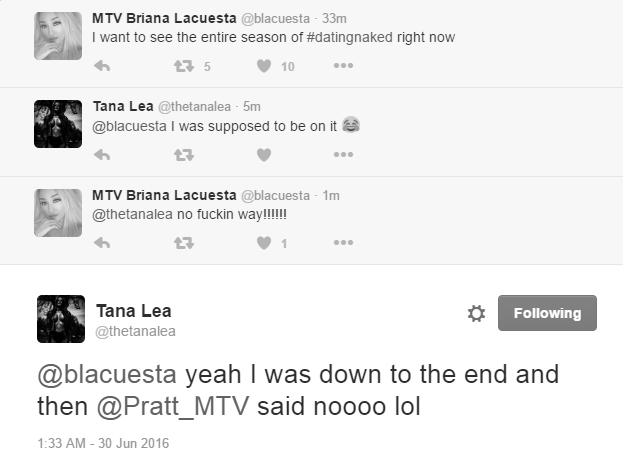Retweet the 'no fuckin way' tweet
The height and width of the screenshot is (458, 623).
184,243
